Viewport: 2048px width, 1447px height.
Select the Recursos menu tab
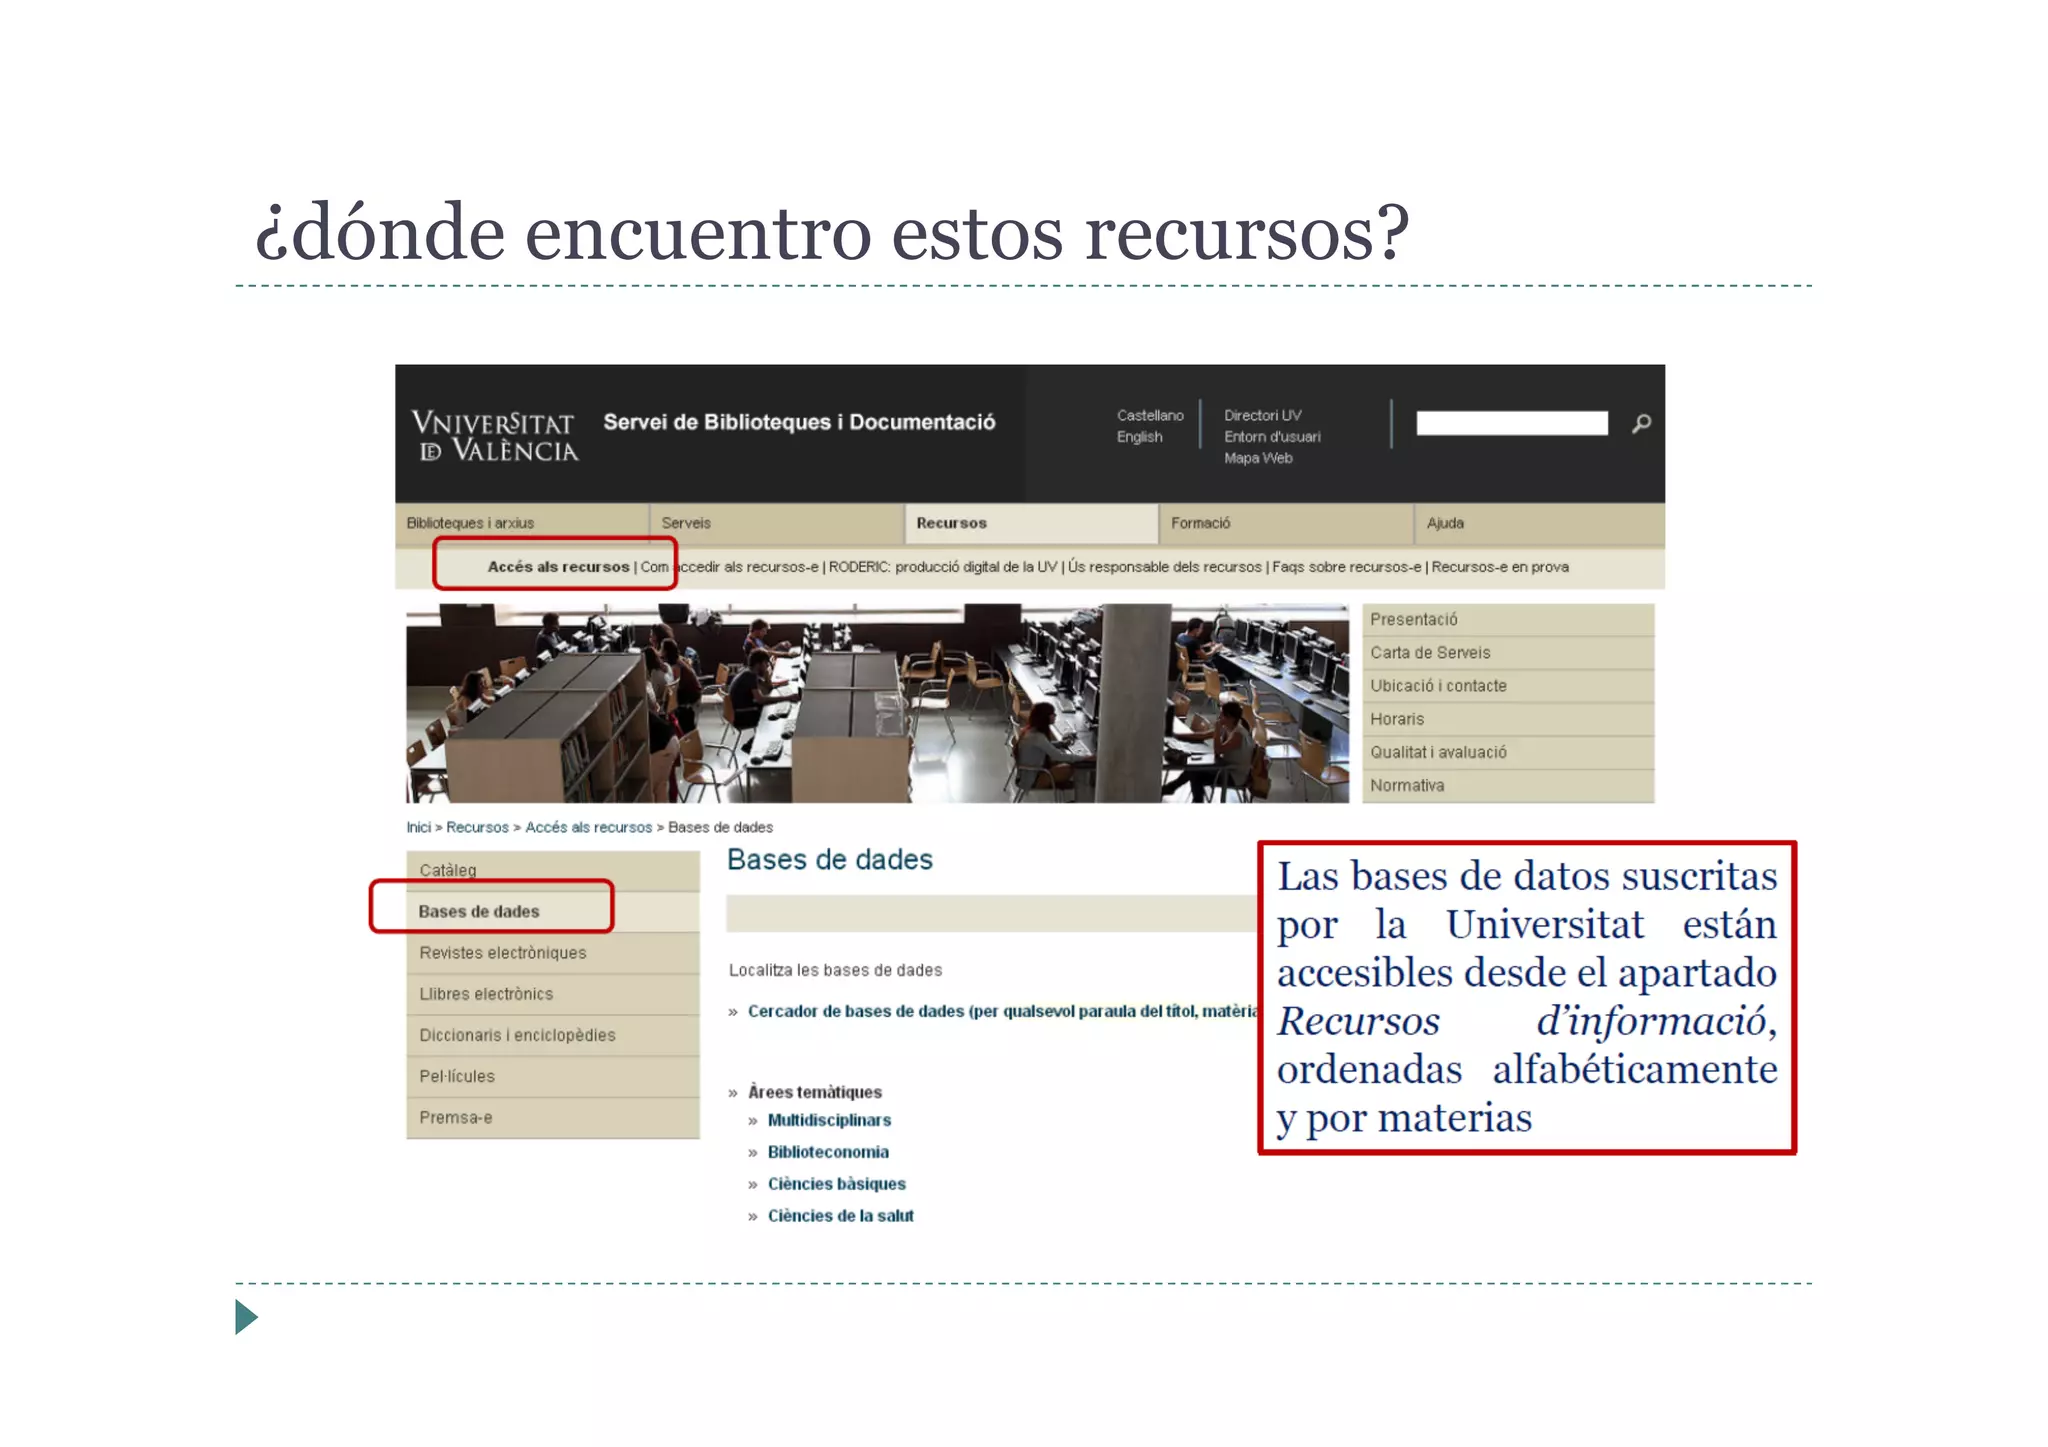1031,523
